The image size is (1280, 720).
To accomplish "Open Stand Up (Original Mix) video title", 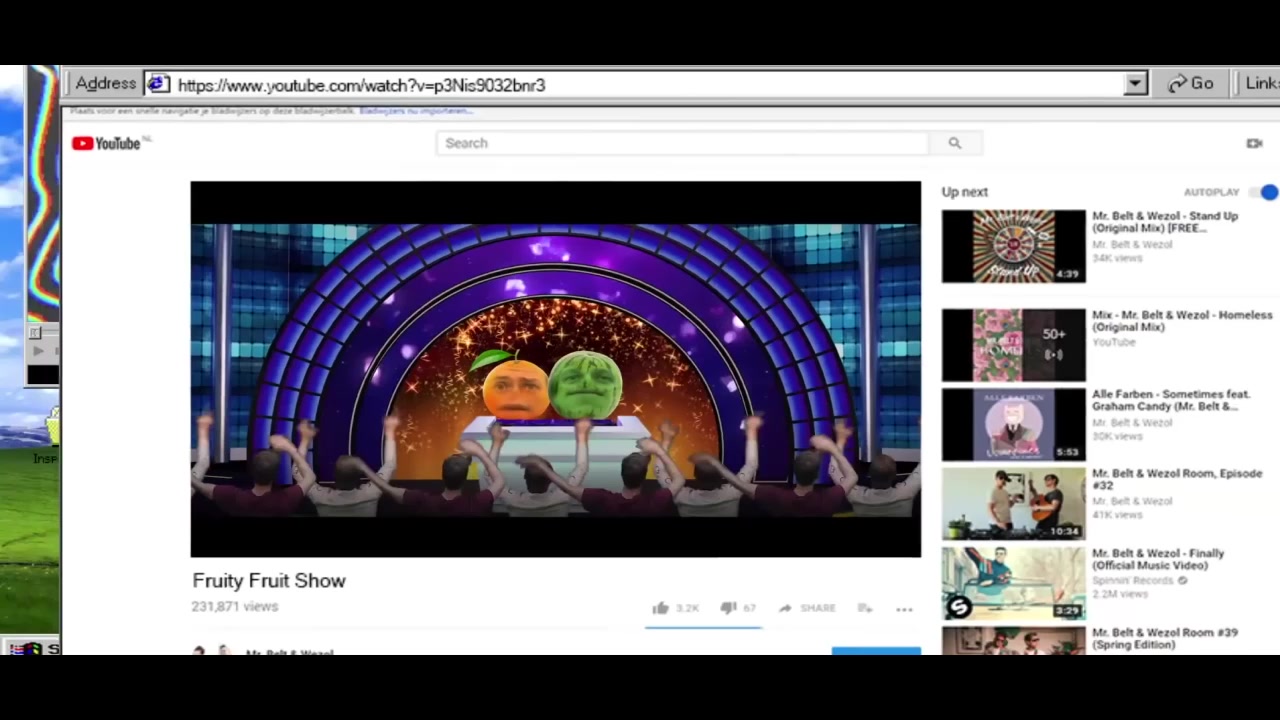I will [x=1165, y=222].
